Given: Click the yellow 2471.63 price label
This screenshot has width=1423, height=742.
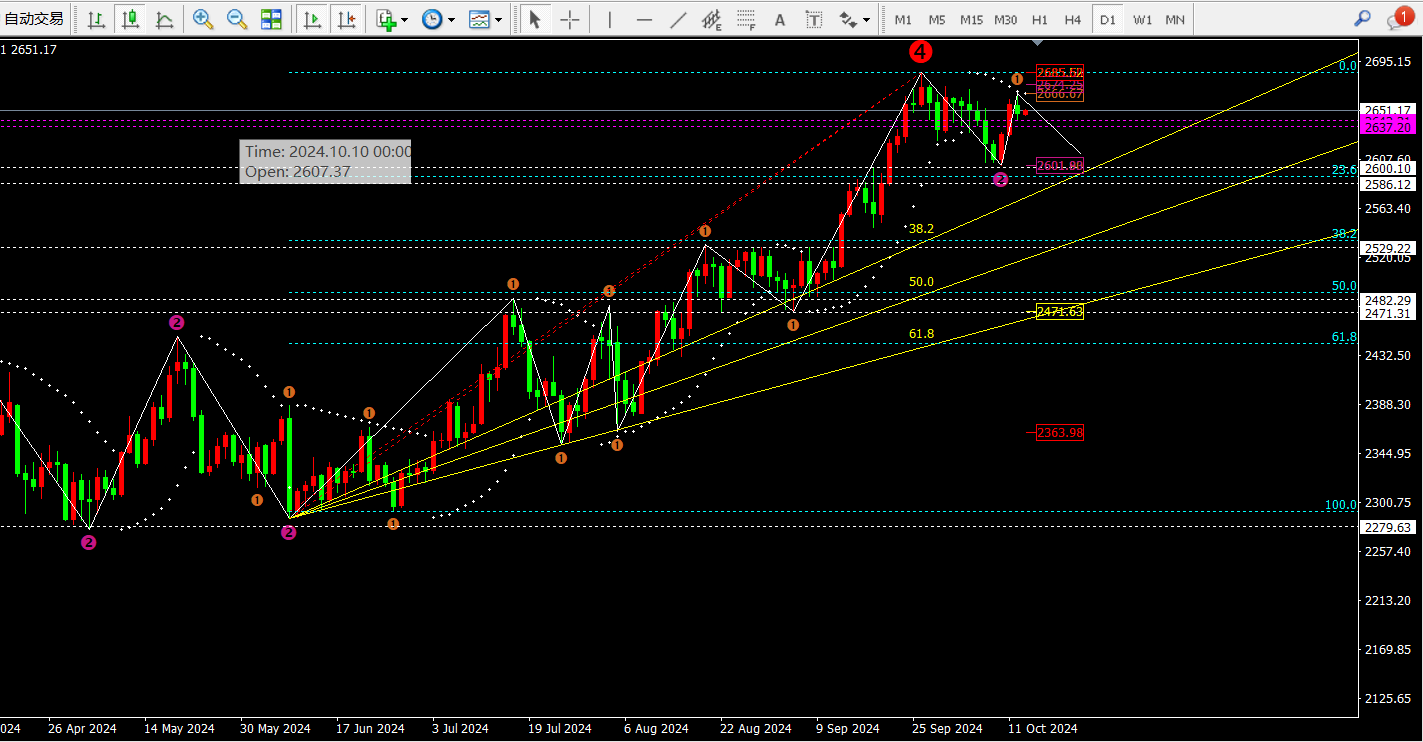Looking at the screenshot, I should pos(1060,312).
